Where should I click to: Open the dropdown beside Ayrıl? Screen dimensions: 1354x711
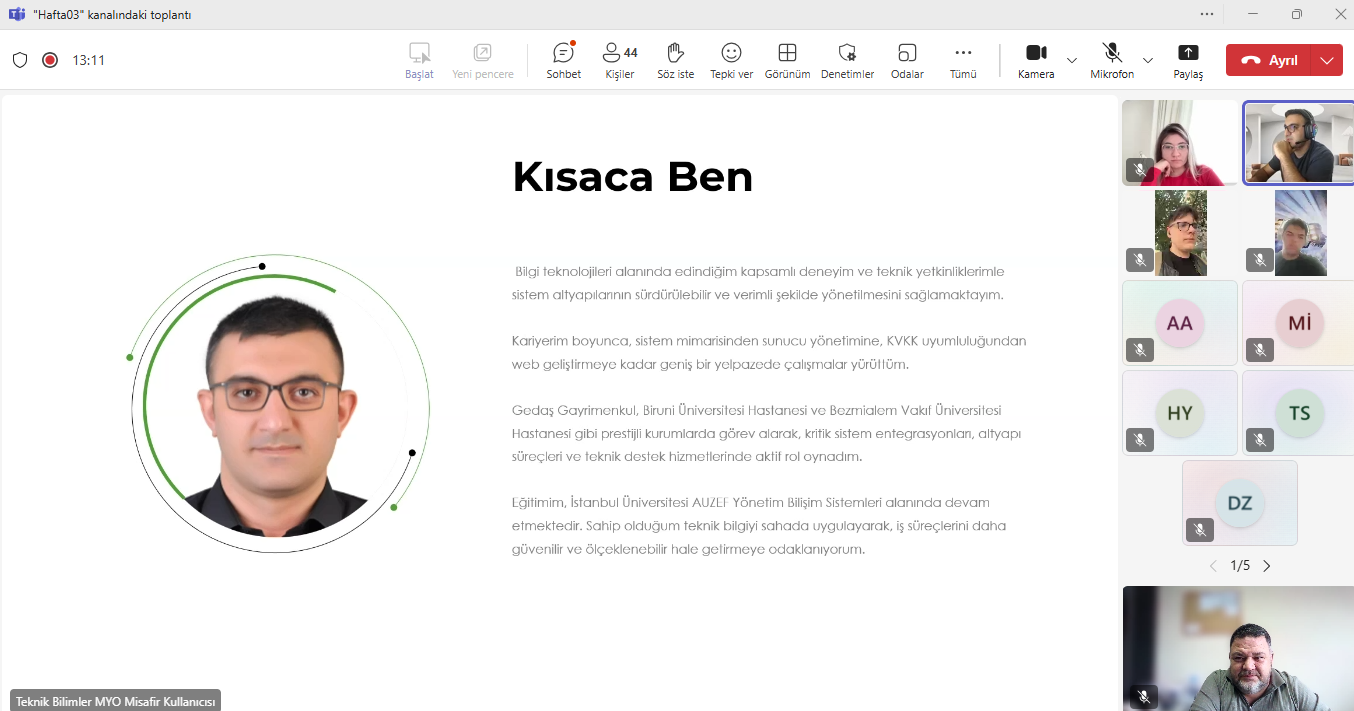(1326, 60)
